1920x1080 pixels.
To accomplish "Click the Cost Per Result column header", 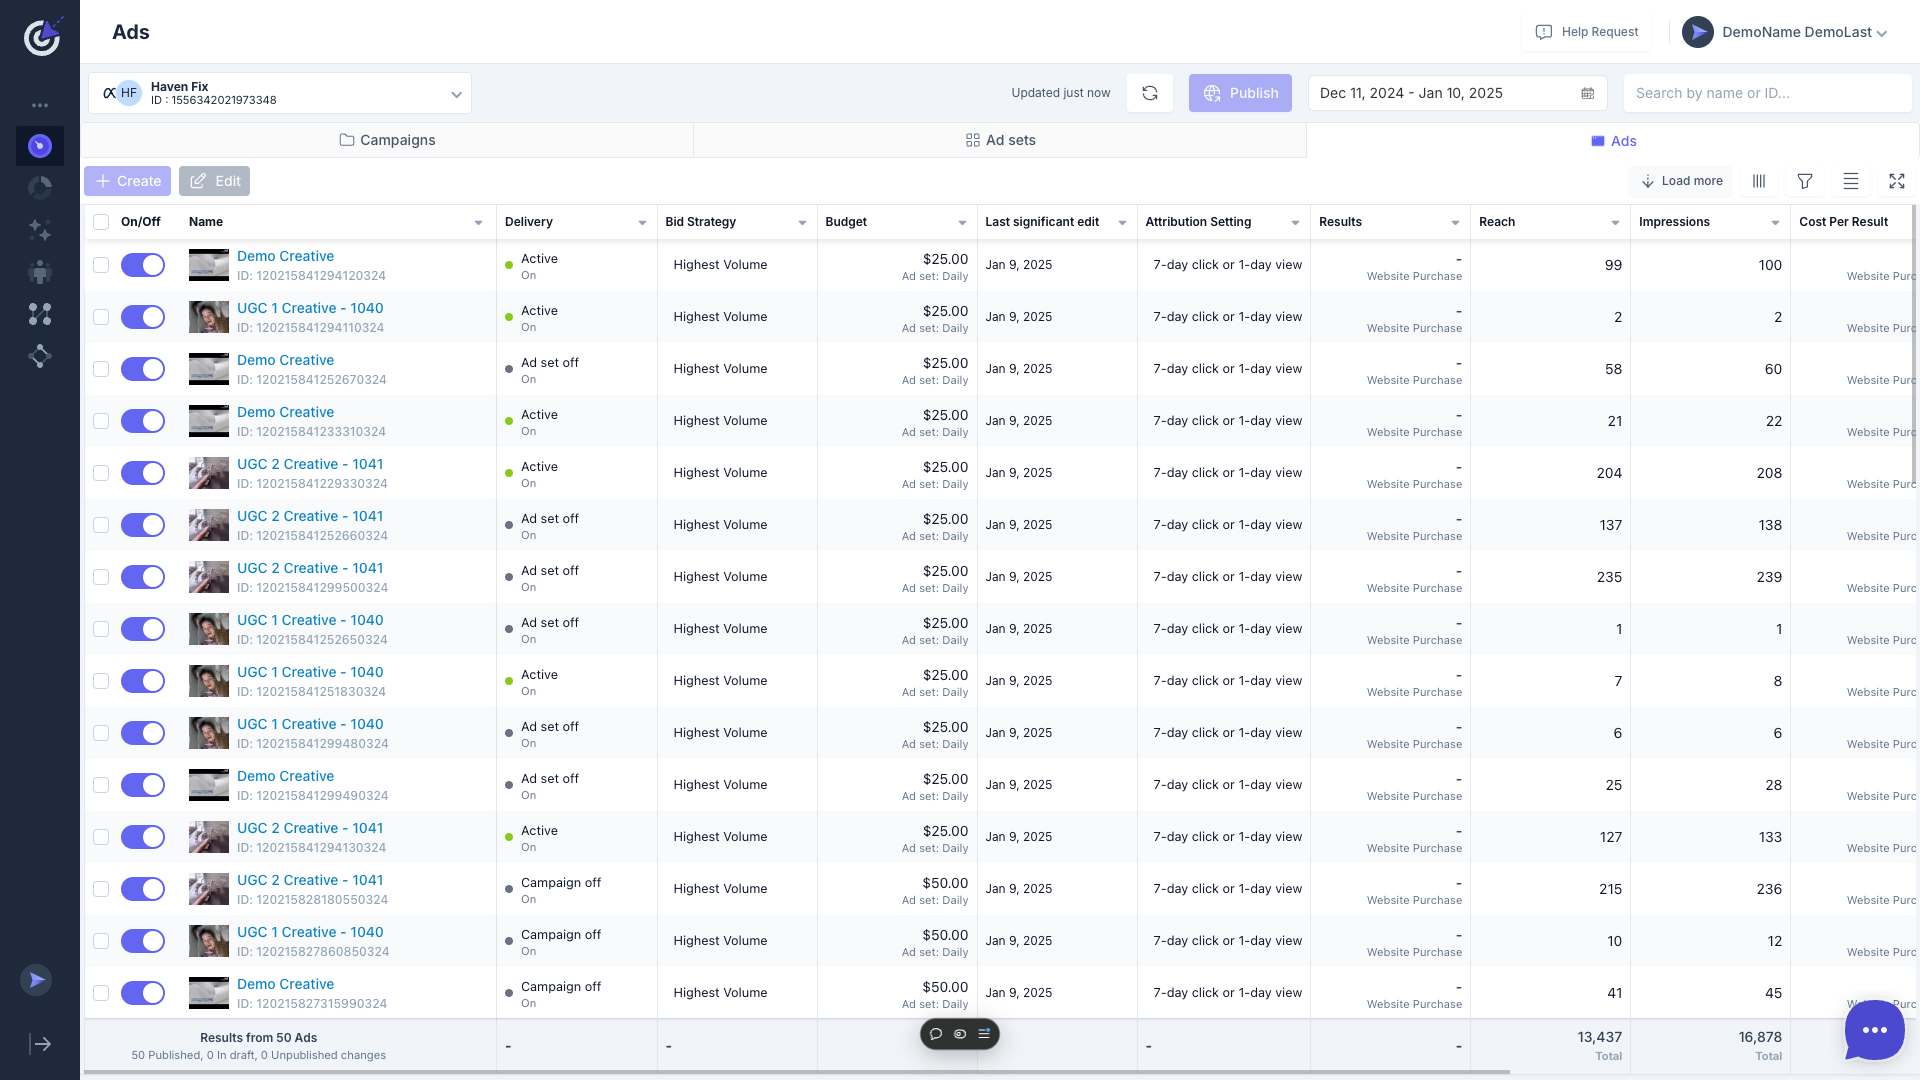I will point(1843,222).
